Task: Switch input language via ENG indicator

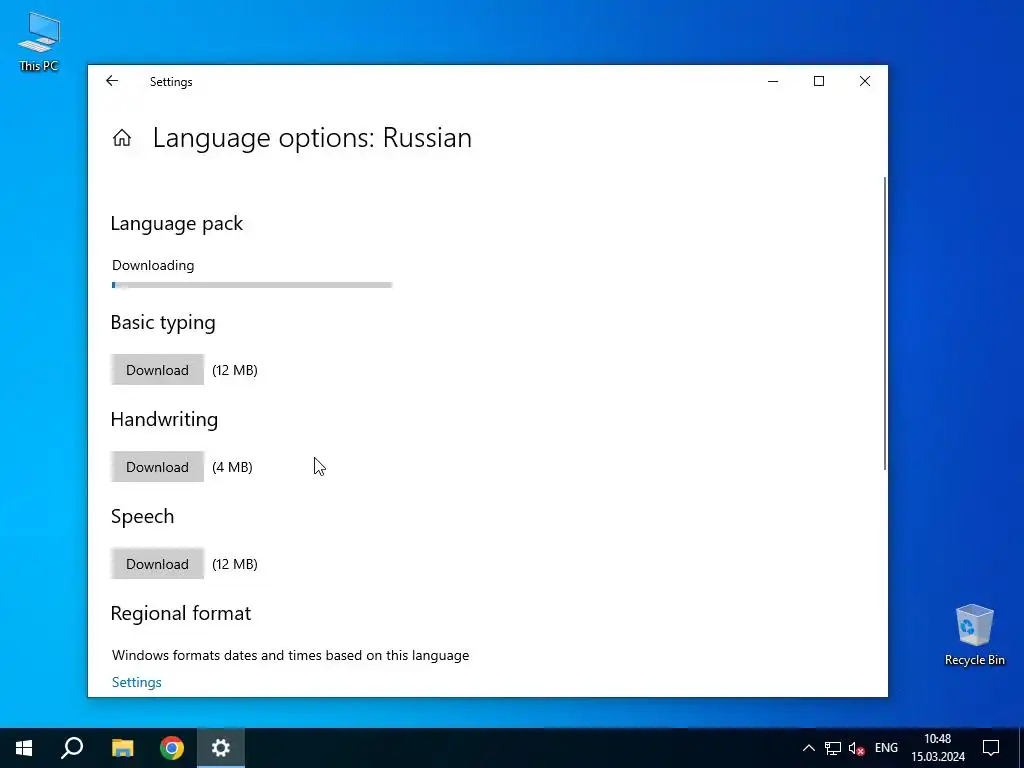Action: coord(886,748)
